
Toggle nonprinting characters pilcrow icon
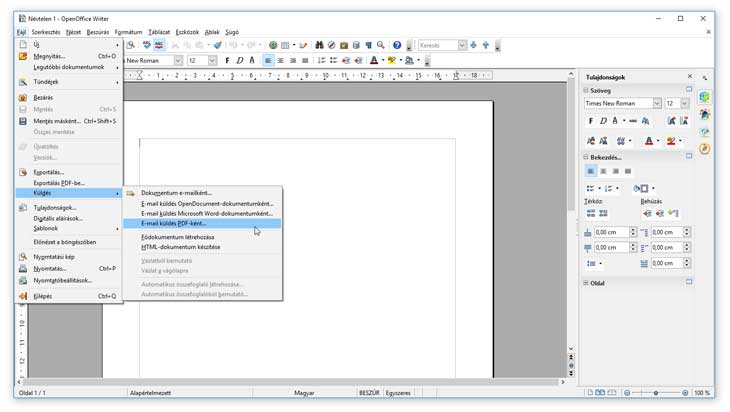click(368, 45)
